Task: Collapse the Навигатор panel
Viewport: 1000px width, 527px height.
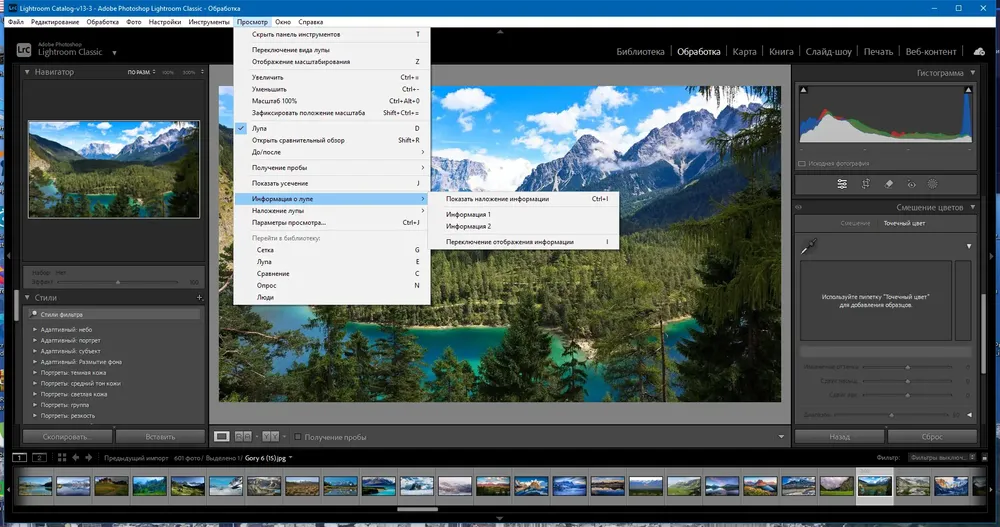Action: pyautogui.click(x=27, y=73)
